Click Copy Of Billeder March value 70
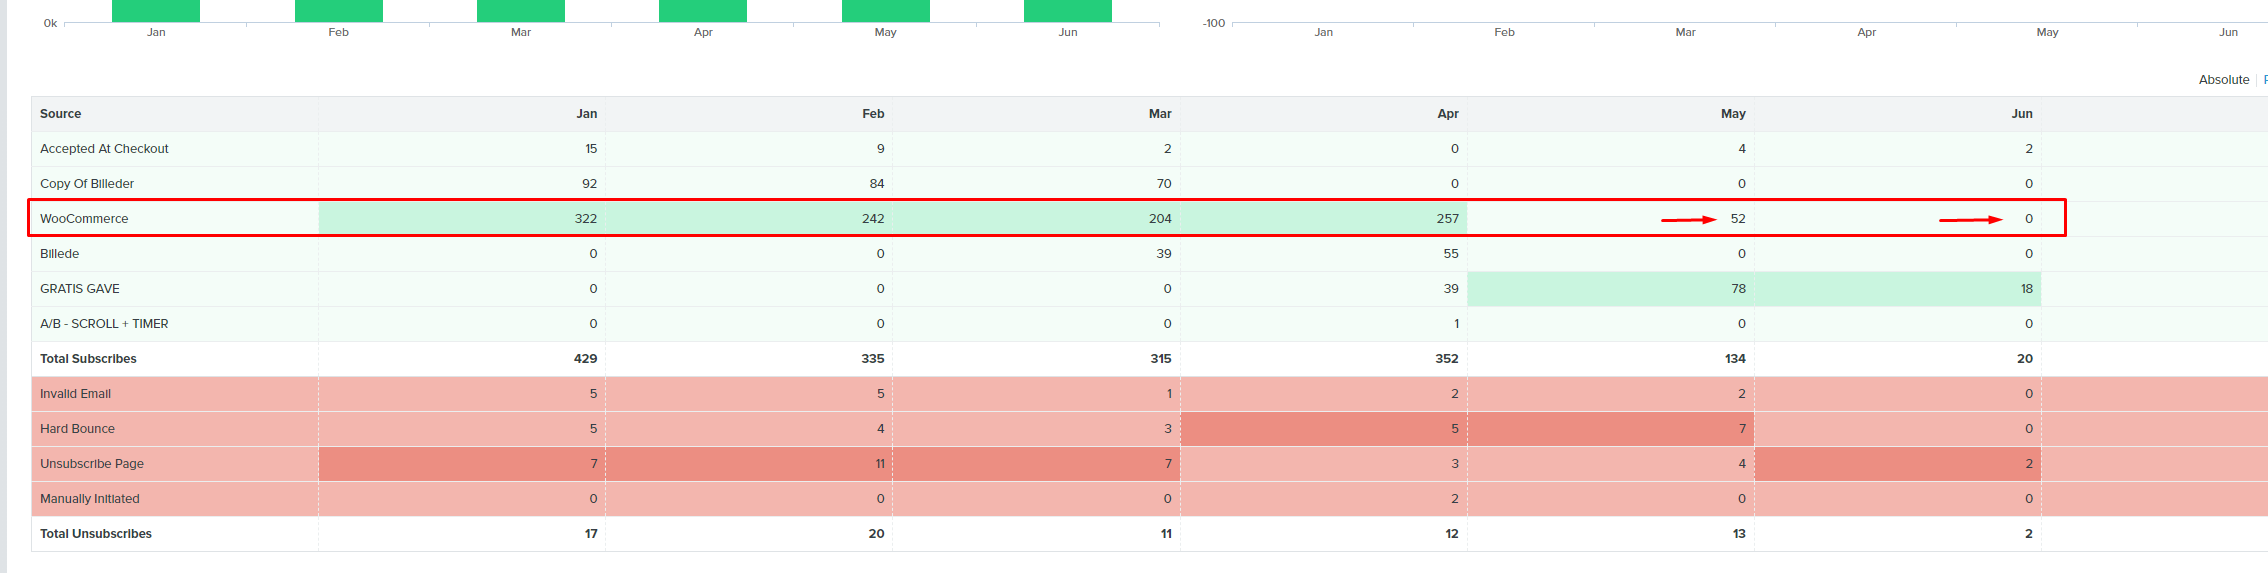2268x573 pixels. click(1164, 184)
